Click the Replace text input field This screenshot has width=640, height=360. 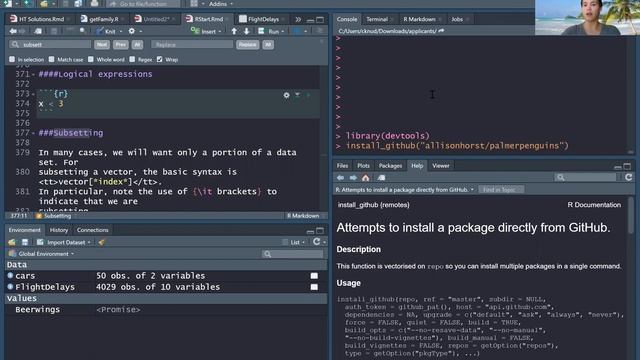coord(192,44)
